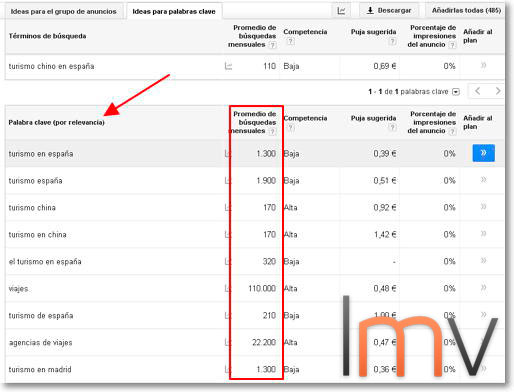Open help for Puja sugerida in top table
The height and width of the screenshot is (392, 514).
[393, 41]
